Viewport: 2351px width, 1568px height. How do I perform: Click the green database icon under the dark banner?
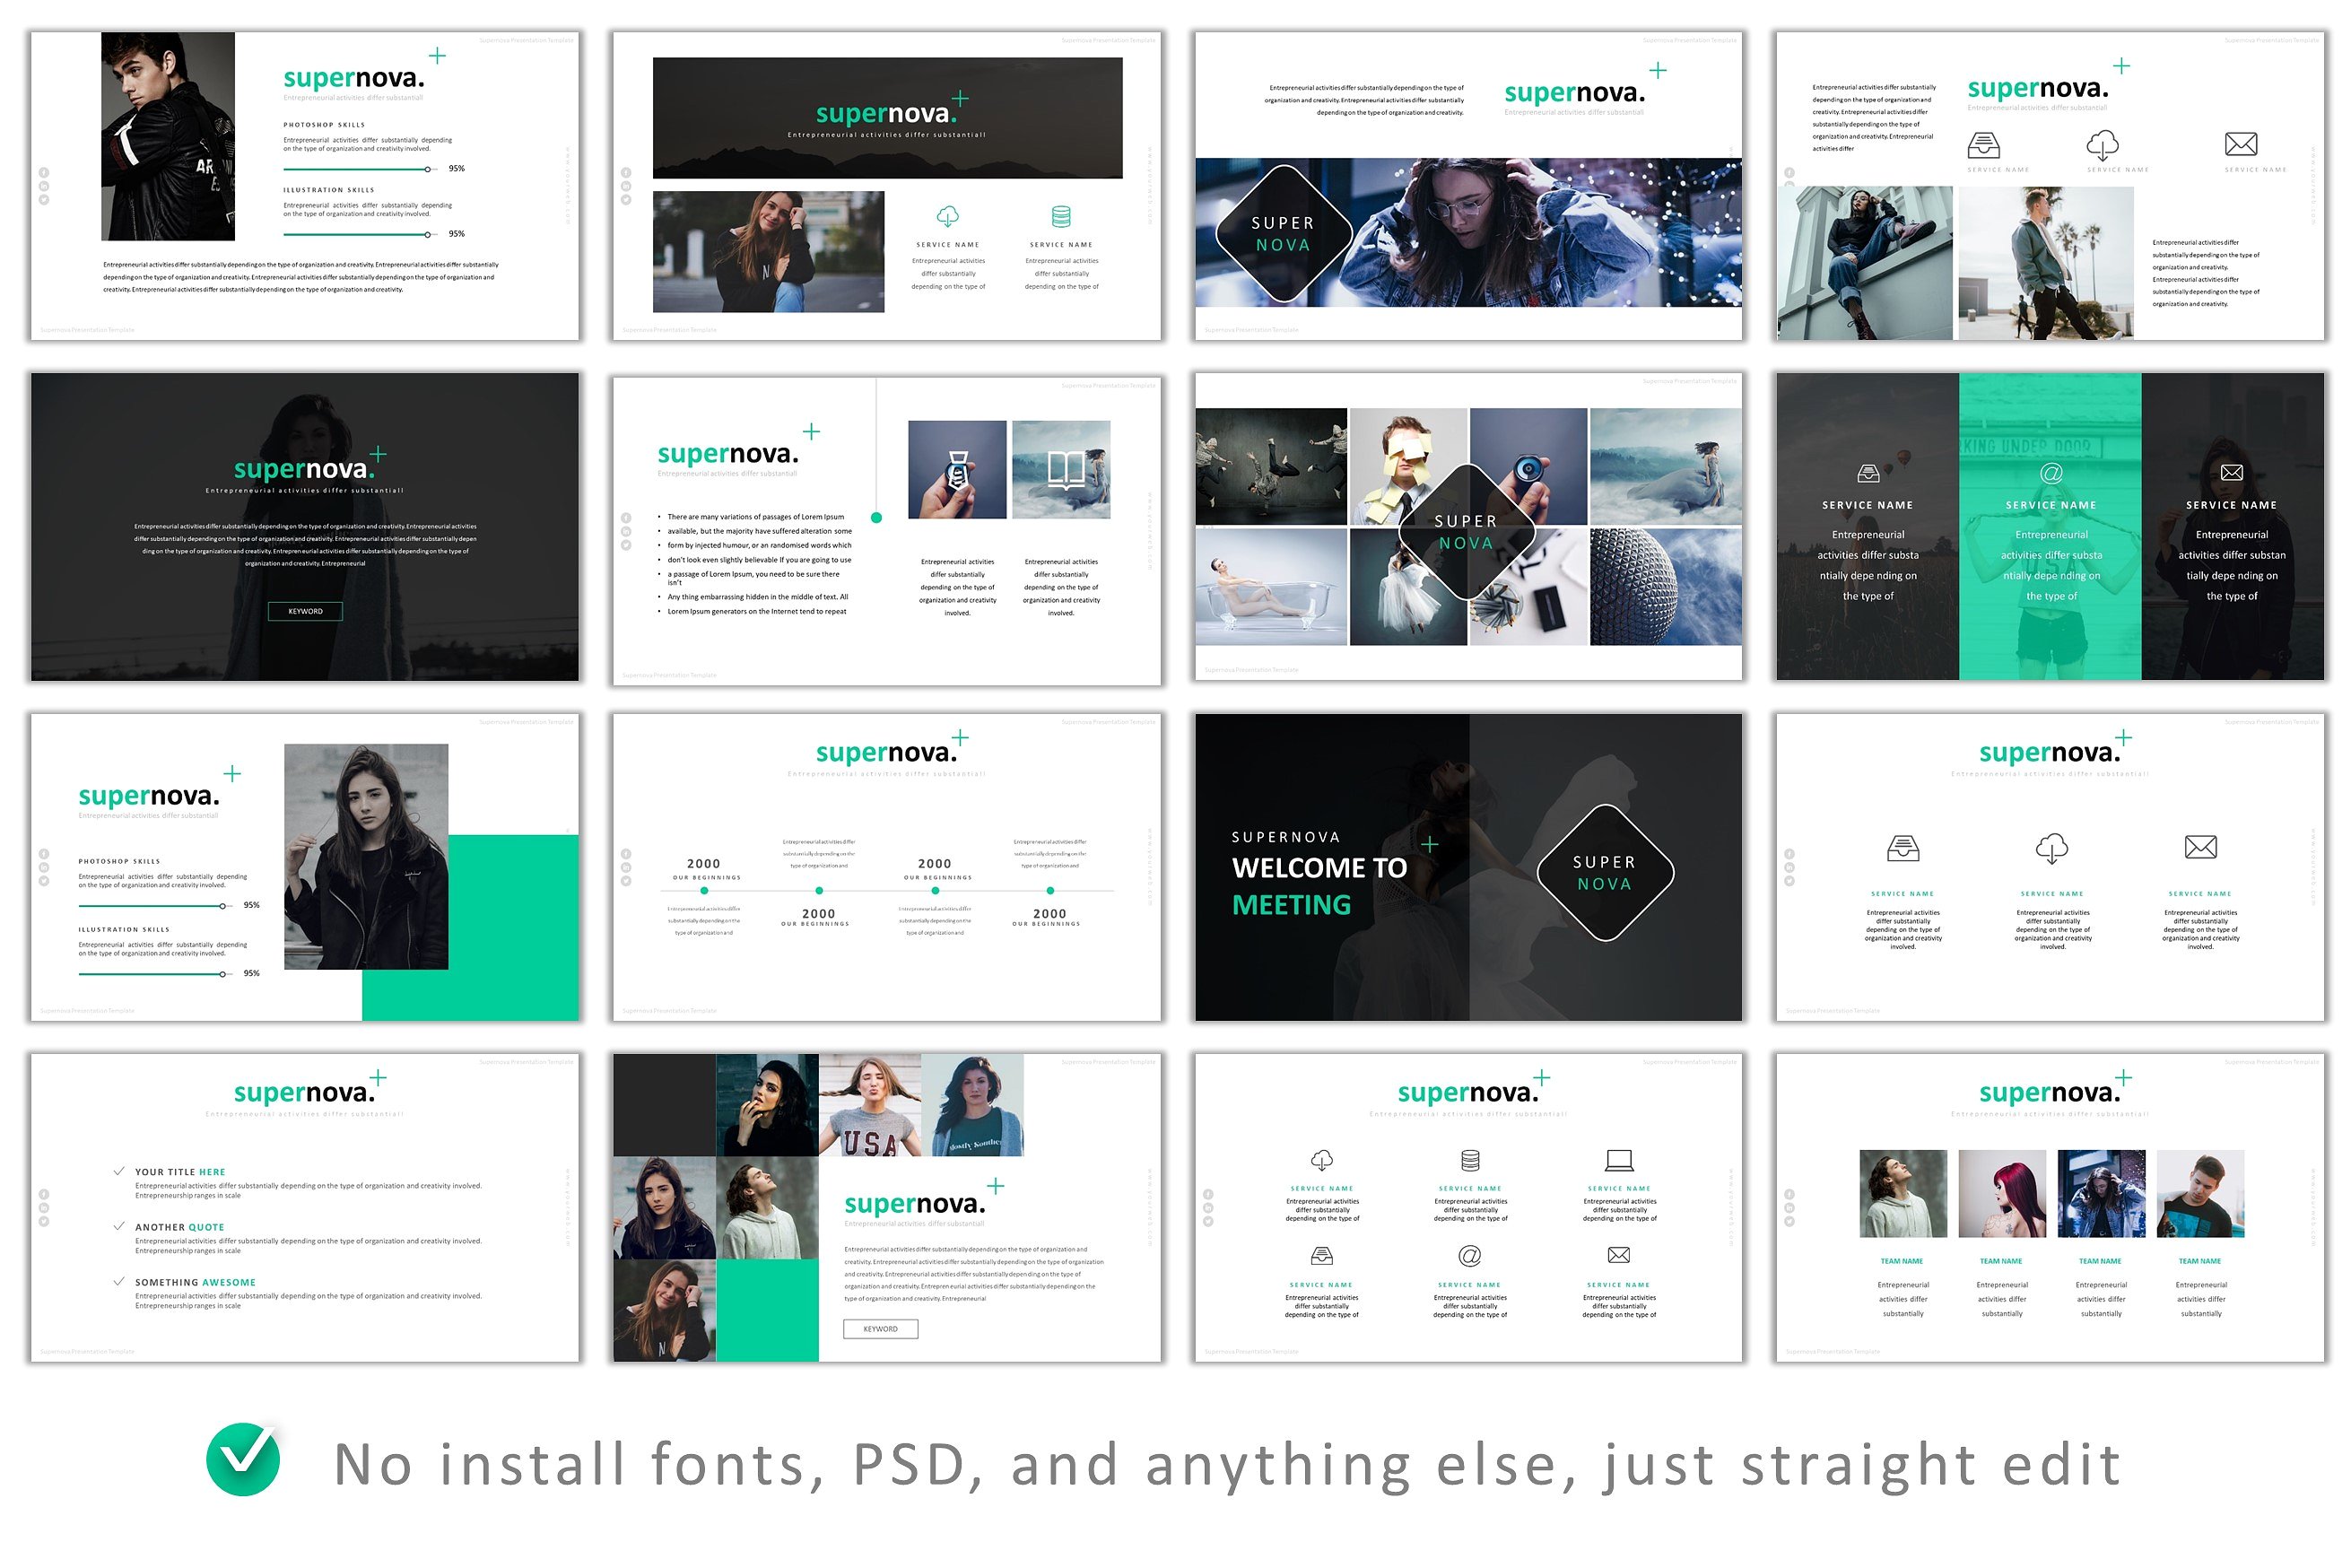(x=1061, y=216)
